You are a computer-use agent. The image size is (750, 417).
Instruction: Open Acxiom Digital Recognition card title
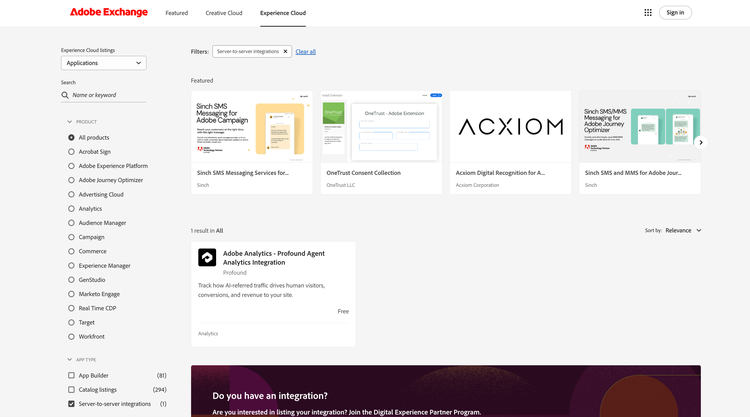[x=500, y=173]
